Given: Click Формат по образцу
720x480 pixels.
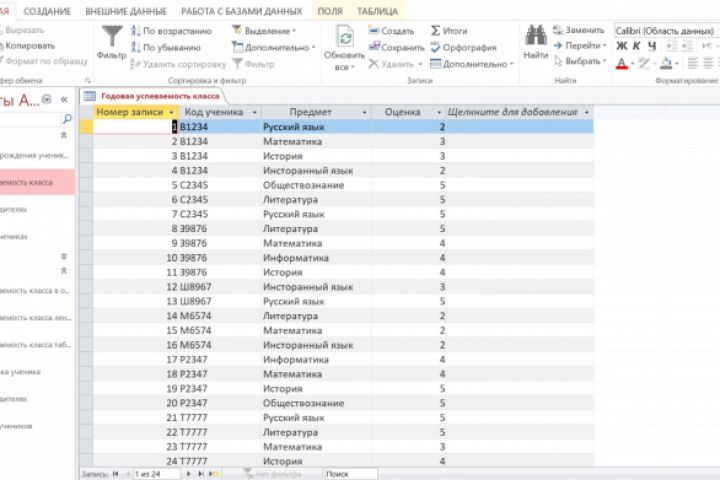Looking at the screenshot, I should [44, 61].
